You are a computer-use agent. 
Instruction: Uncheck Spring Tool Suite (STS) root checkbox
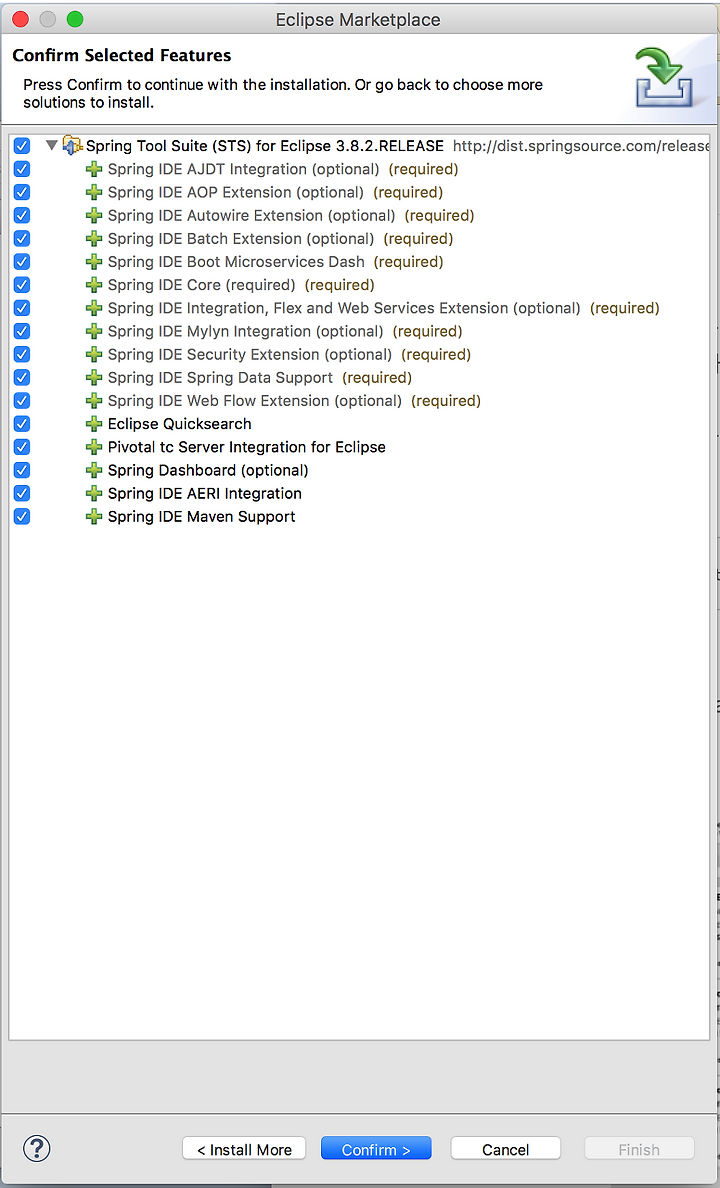coord(22,145)
